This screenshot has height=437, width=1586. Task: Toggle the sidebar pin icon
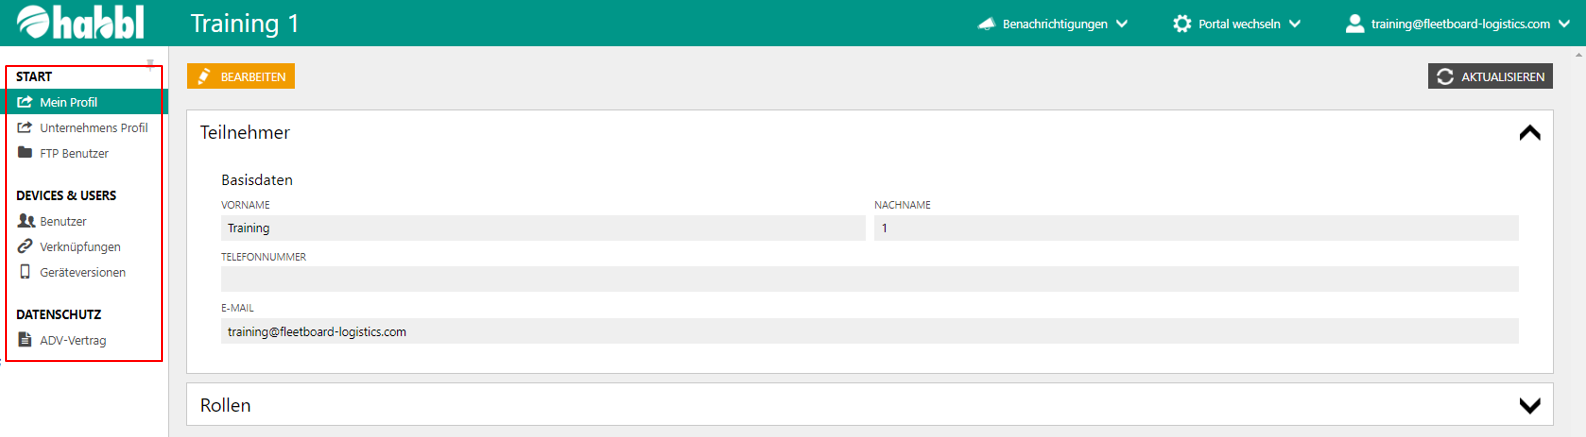[x=150, y=65]
